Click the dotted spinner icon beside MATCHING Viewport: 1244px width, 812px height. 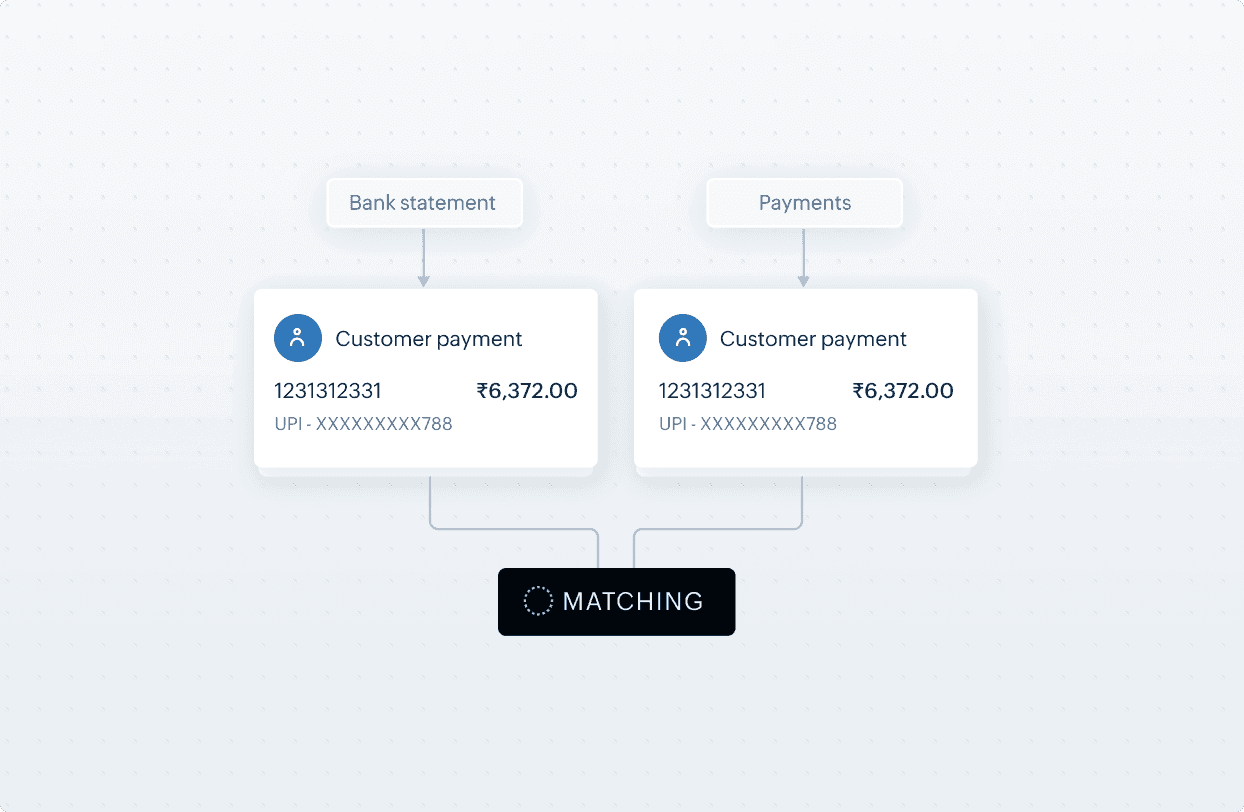pos(538,601)
